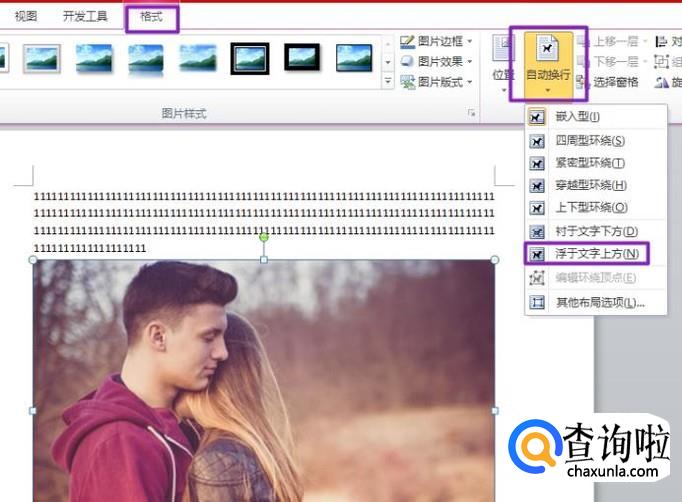Click the rotate objects icon
The image size is (682, 502).
(662, 82)
